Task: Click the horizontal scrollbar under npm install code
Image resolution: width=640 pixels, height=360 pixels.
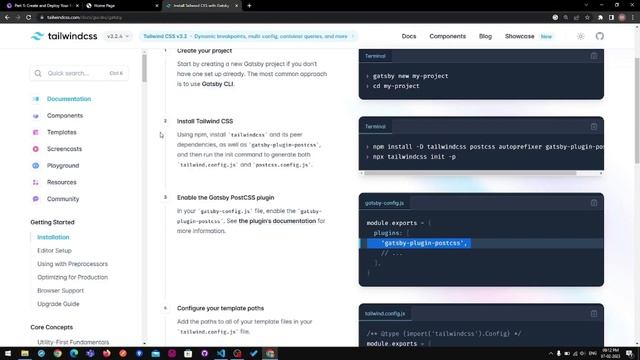Action: click(x=470, y=173)
